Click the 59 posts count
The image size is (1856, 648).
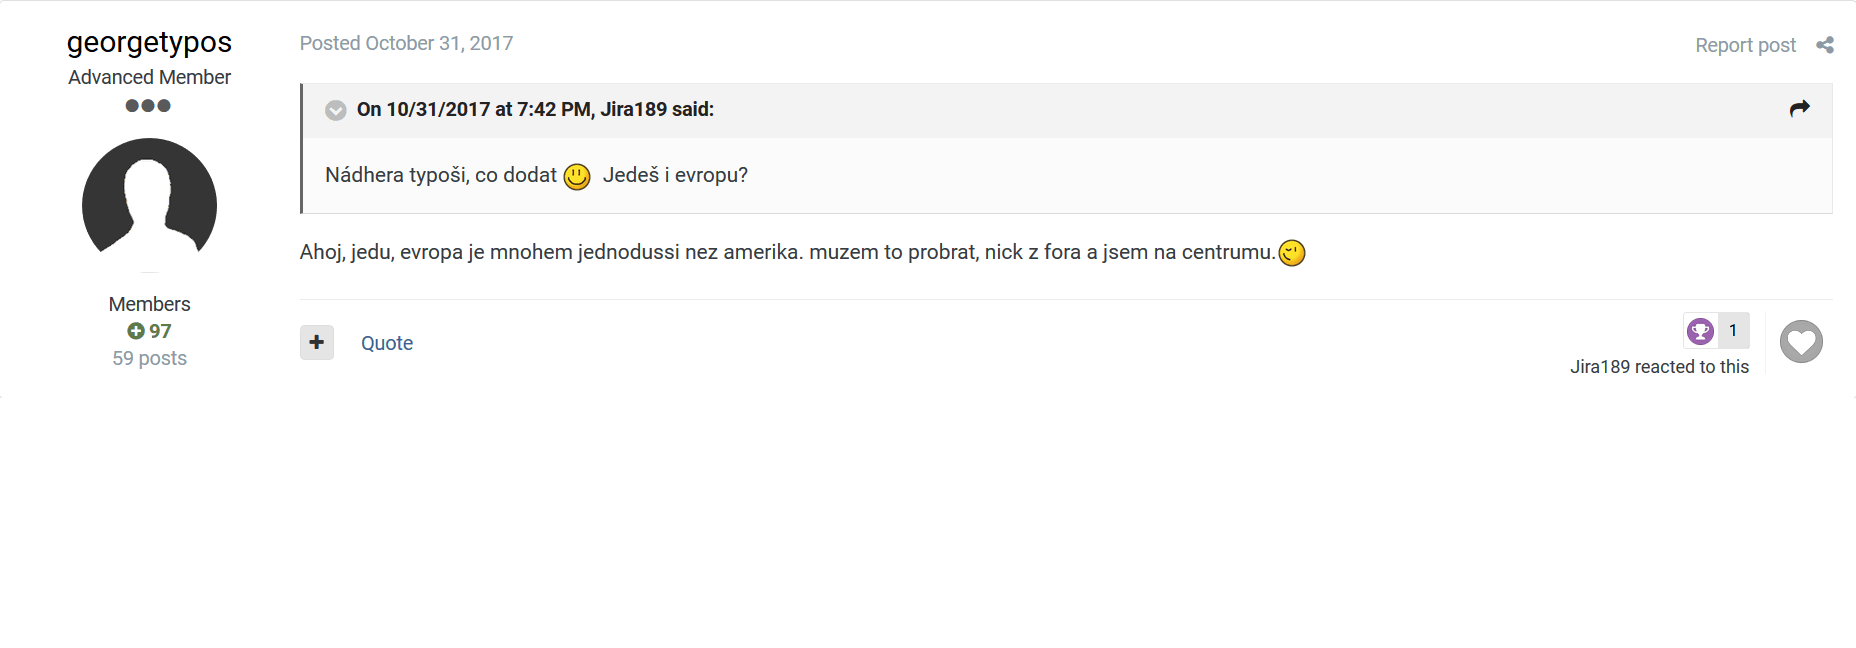point(149,358)
